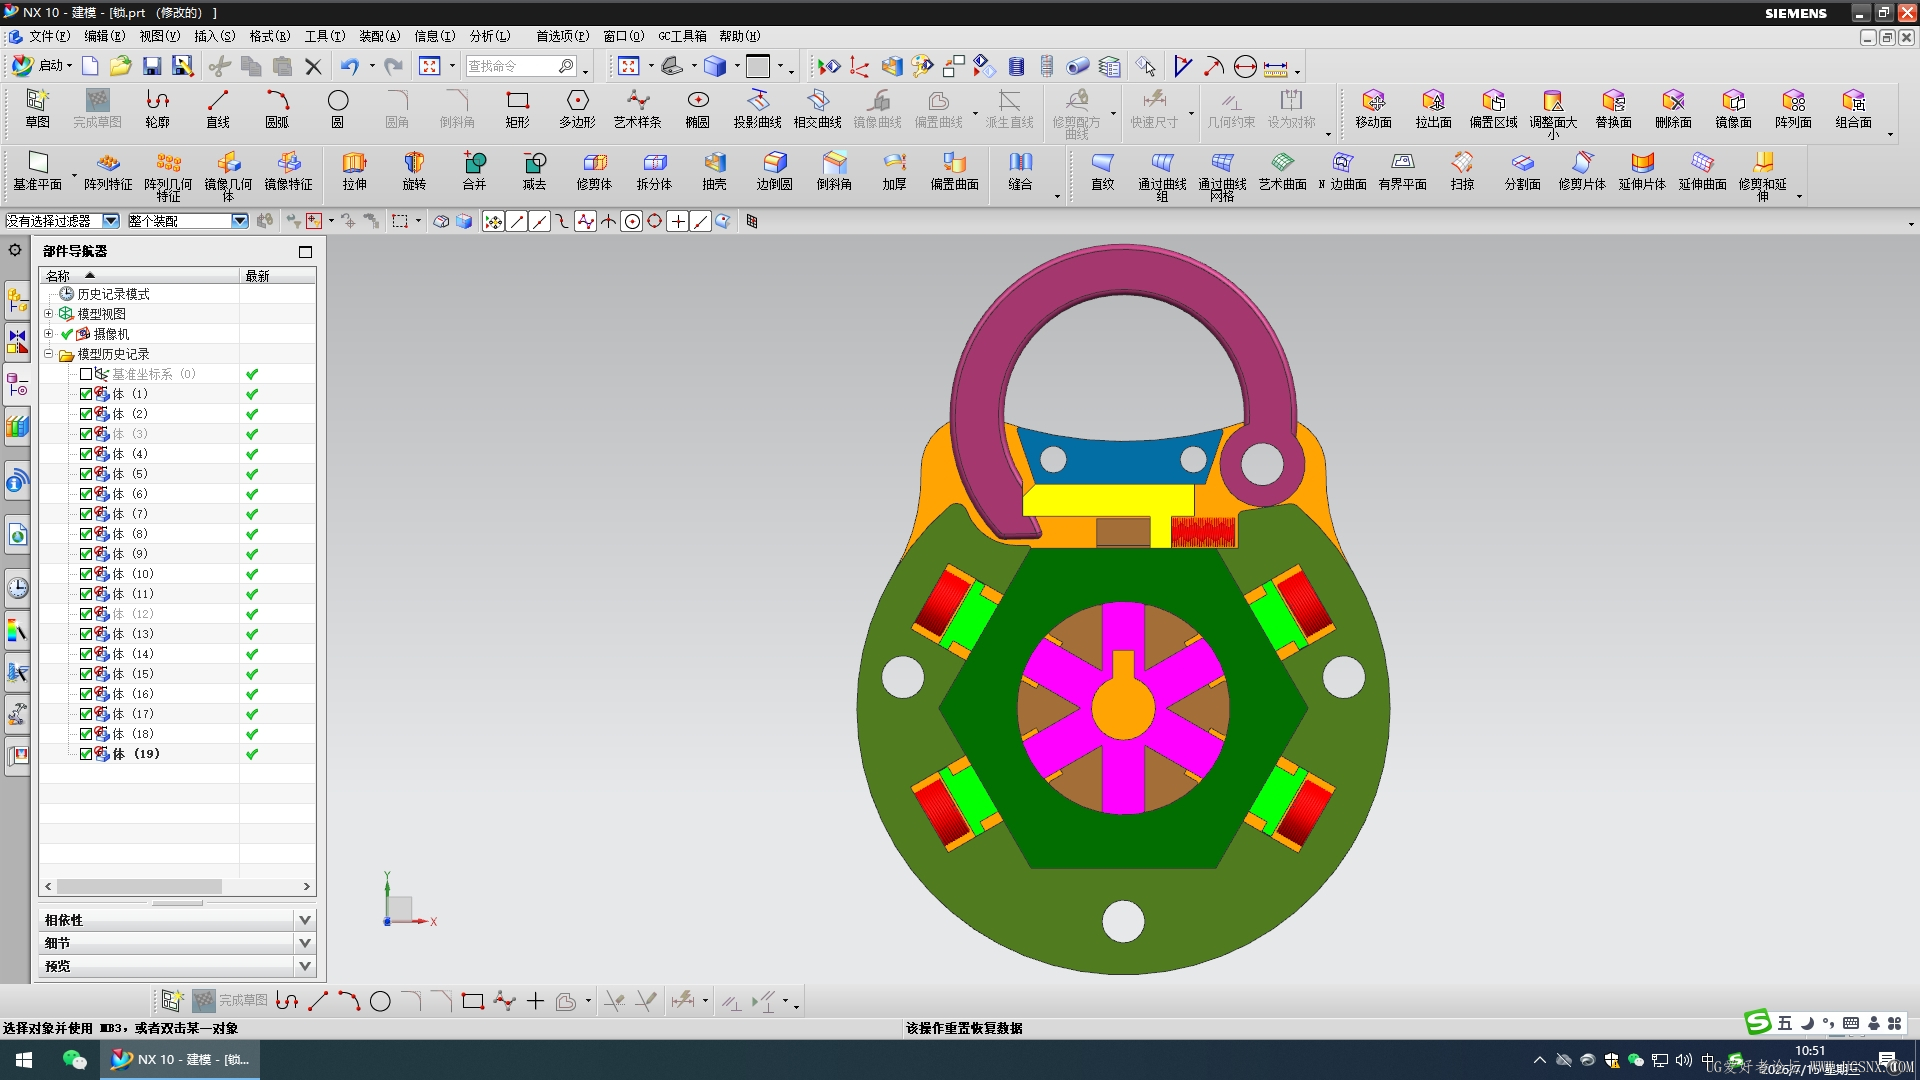The image size is (1920, 1080).
Task: Select the 旋转 (Revolve) tool
Action: (x=414, y=170)
